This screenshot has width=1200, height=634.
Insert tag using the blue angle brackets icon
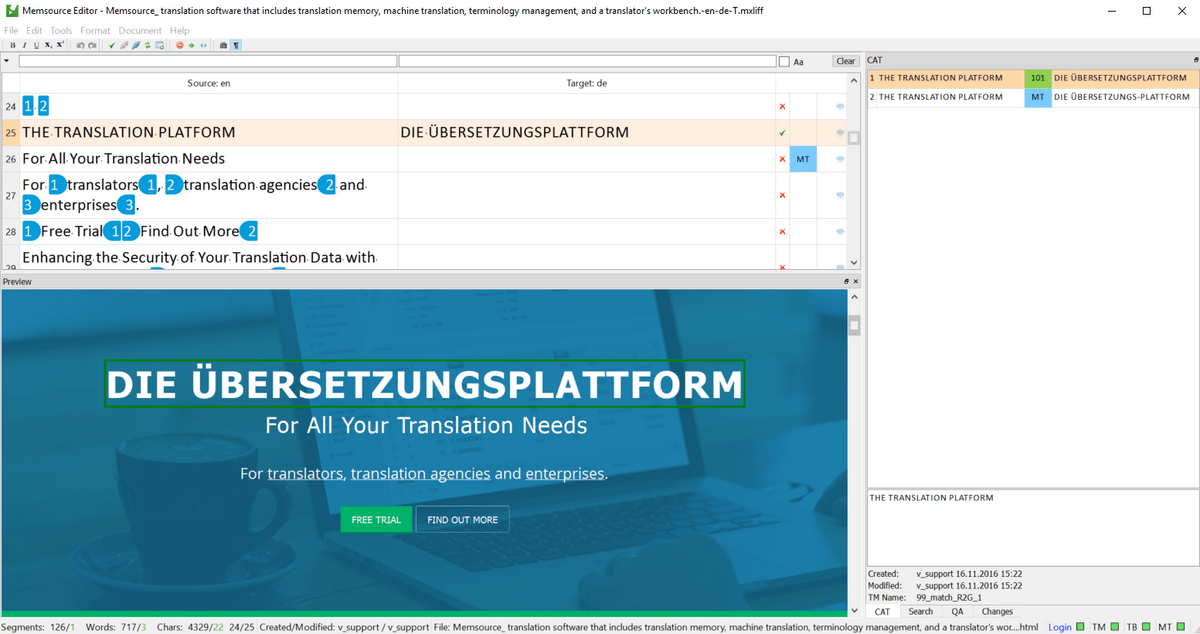[203, 45]
